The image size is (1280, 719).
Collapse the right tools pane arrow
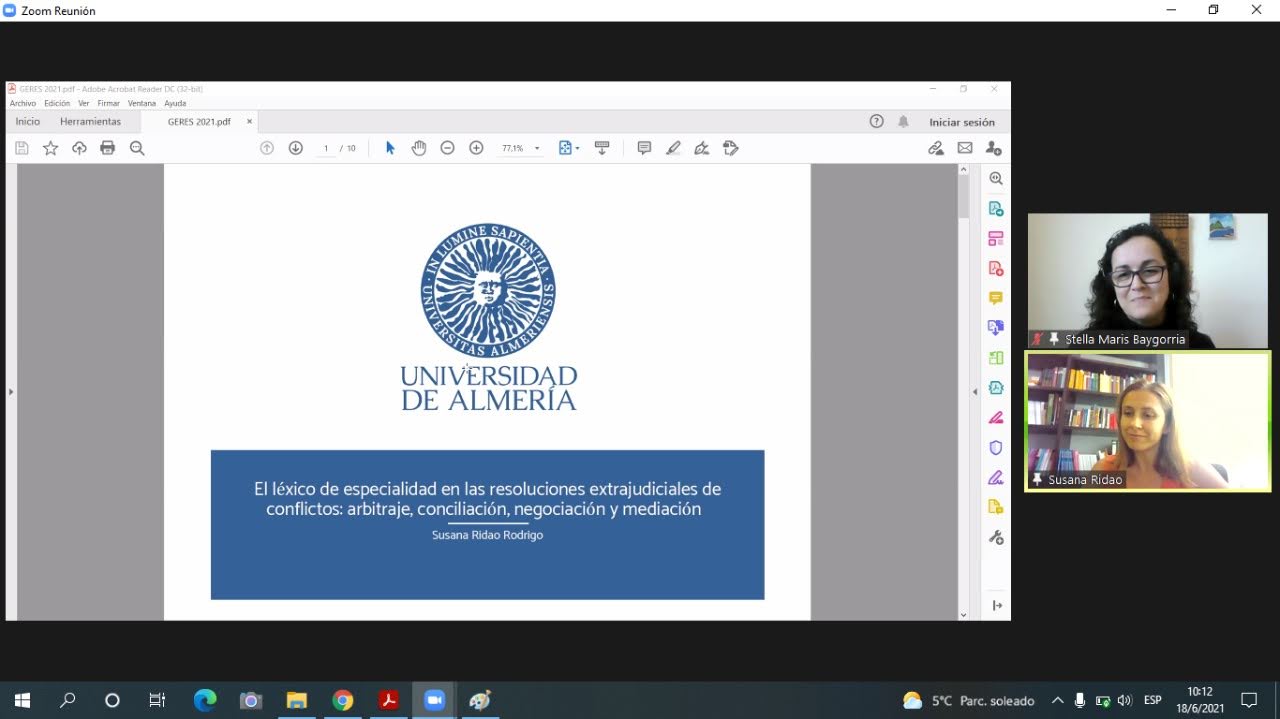975,391
